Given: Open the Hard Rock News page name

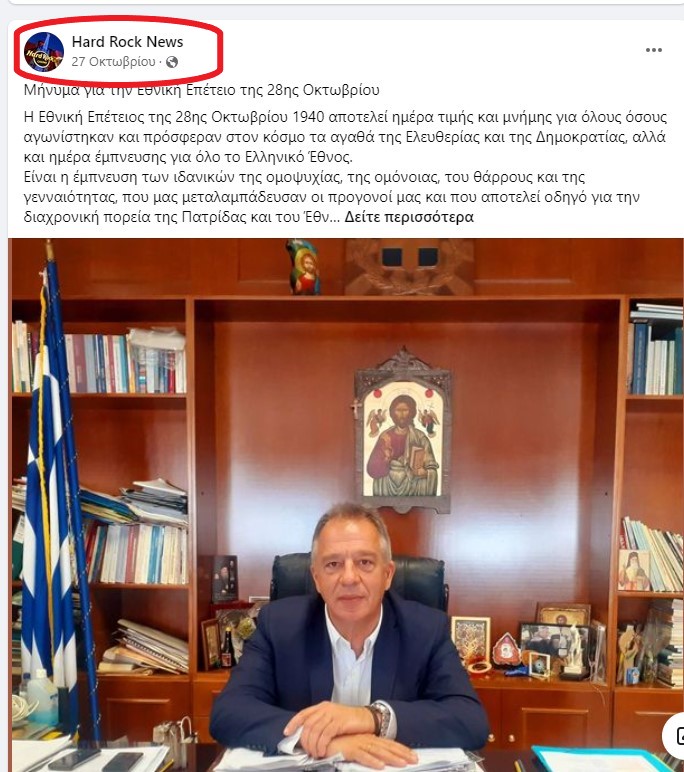Looking at the screenshot, I should [x=127, y=42].
